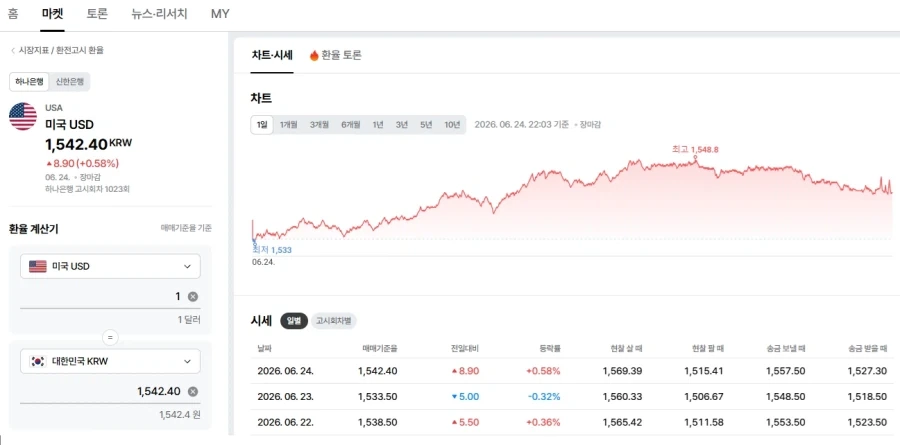Clear the KRW amount with X icon
The image size is (900, 445).
(x=193, y=391)
